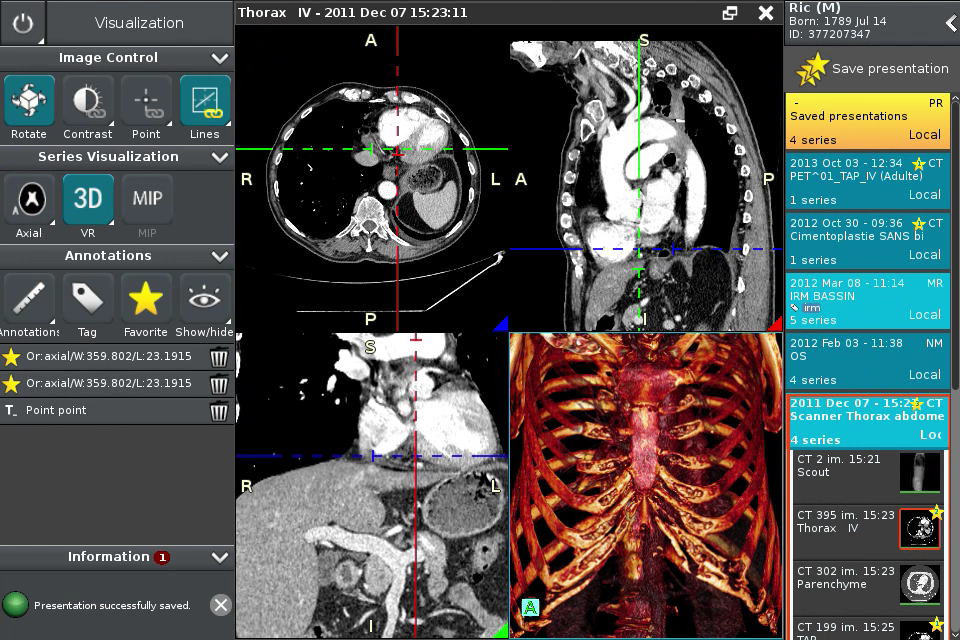Select CT 199 im. series row

click(x=868, y=629)
